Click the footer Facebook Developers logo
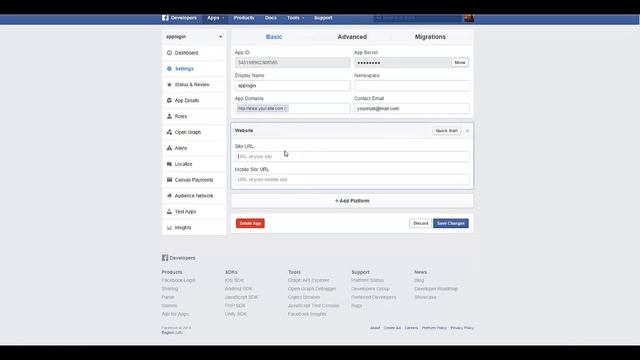 (x=165, y=258)
